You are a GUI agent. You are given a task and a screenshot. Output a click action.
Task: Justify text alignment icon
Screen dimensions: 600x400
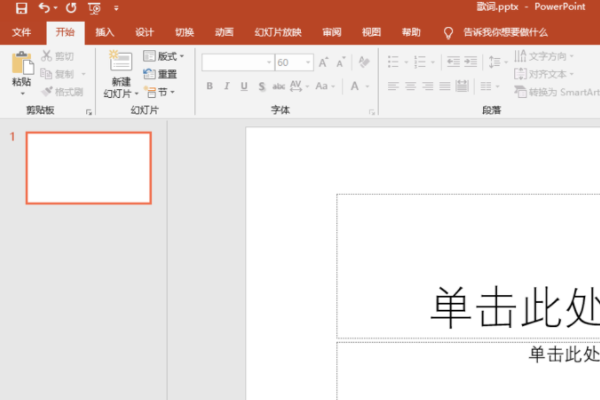pos(445,86)
